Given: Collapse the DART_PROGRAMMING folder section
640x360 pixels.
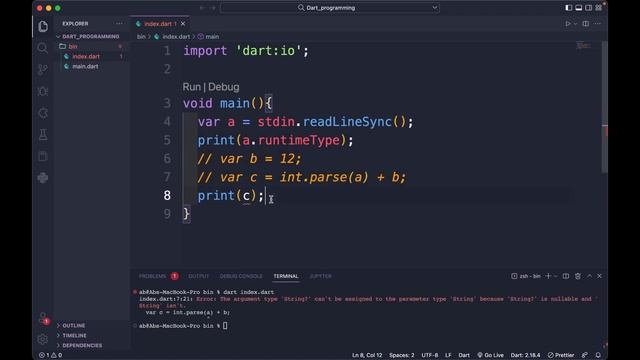Looking at the screenshot, I should [88, 36].
